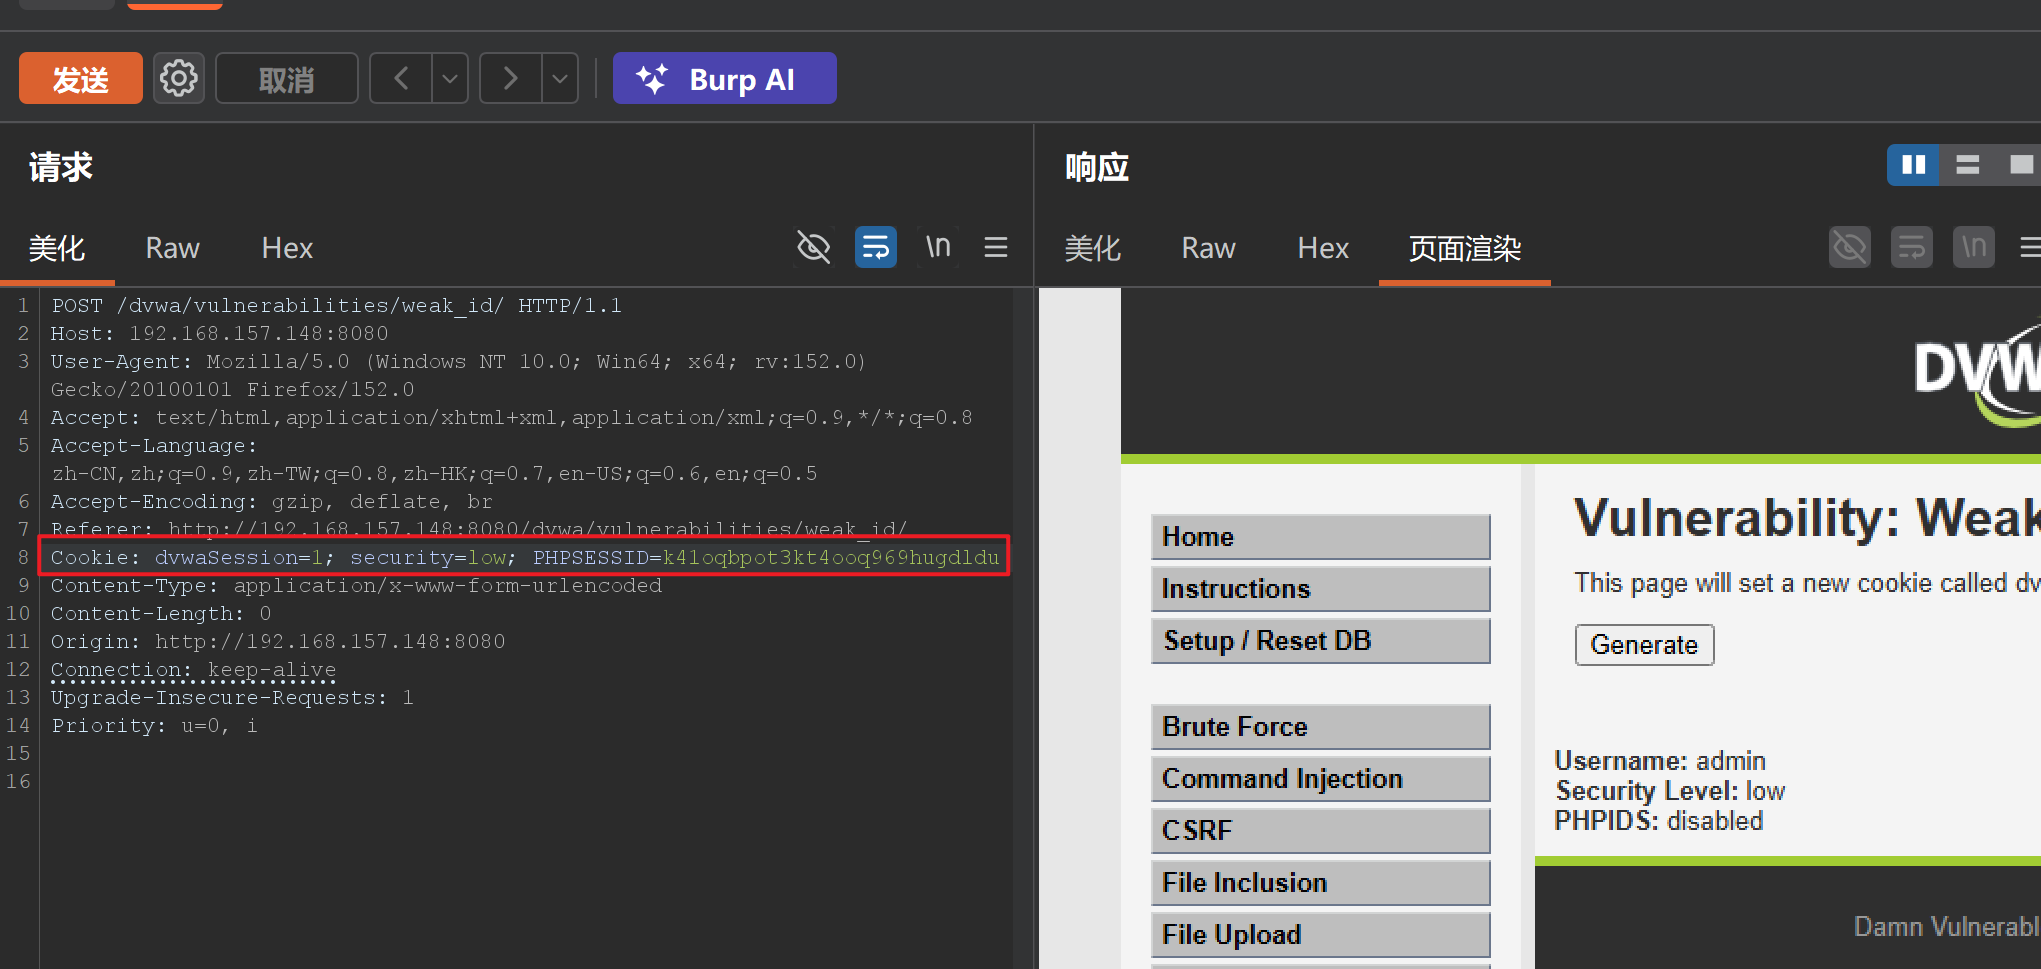Click the PHPSESSID cookie value
The image size is (2041, 969).
point(830,557)
